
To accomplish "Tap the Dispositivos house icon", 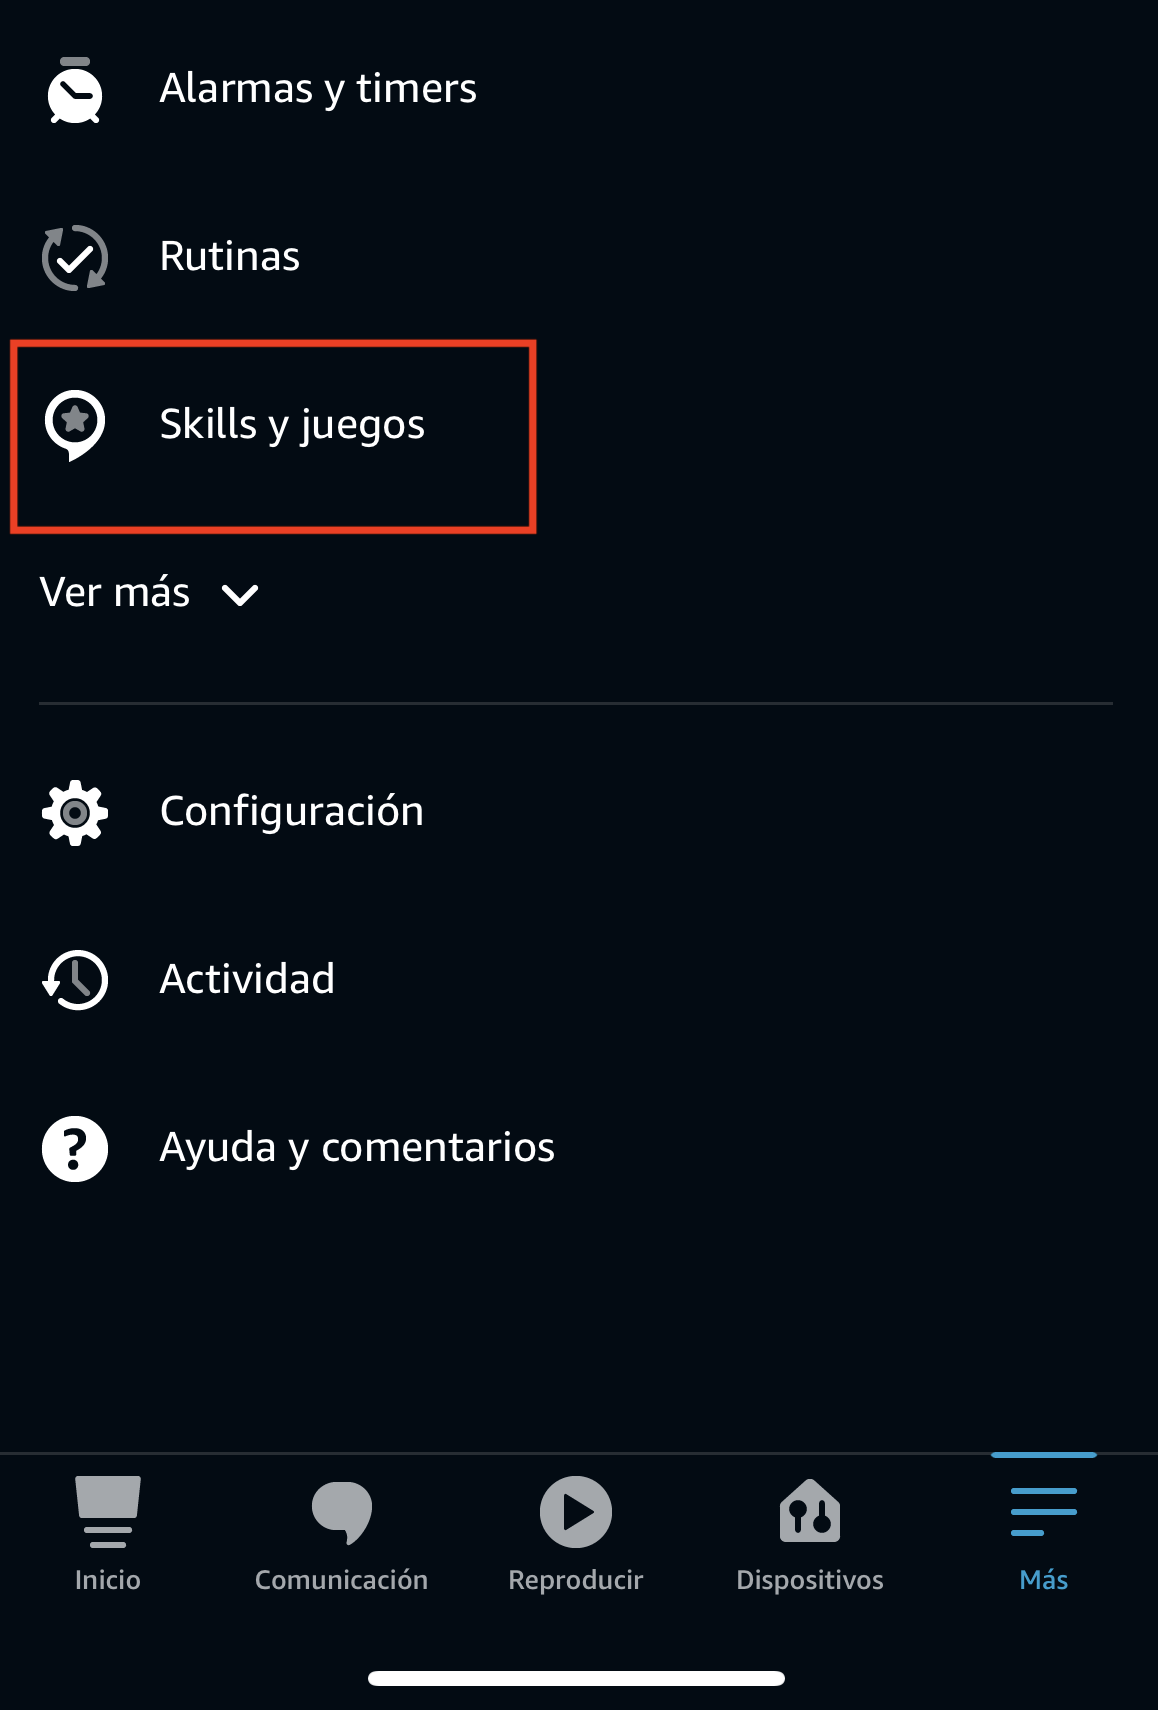I will click(x=810, y=1511).
